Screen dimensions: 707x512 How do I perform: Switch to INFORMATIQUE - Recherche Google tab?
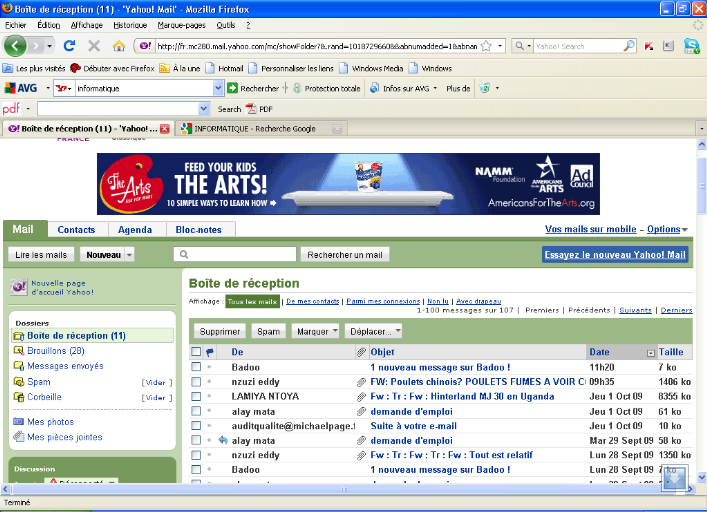260,129
